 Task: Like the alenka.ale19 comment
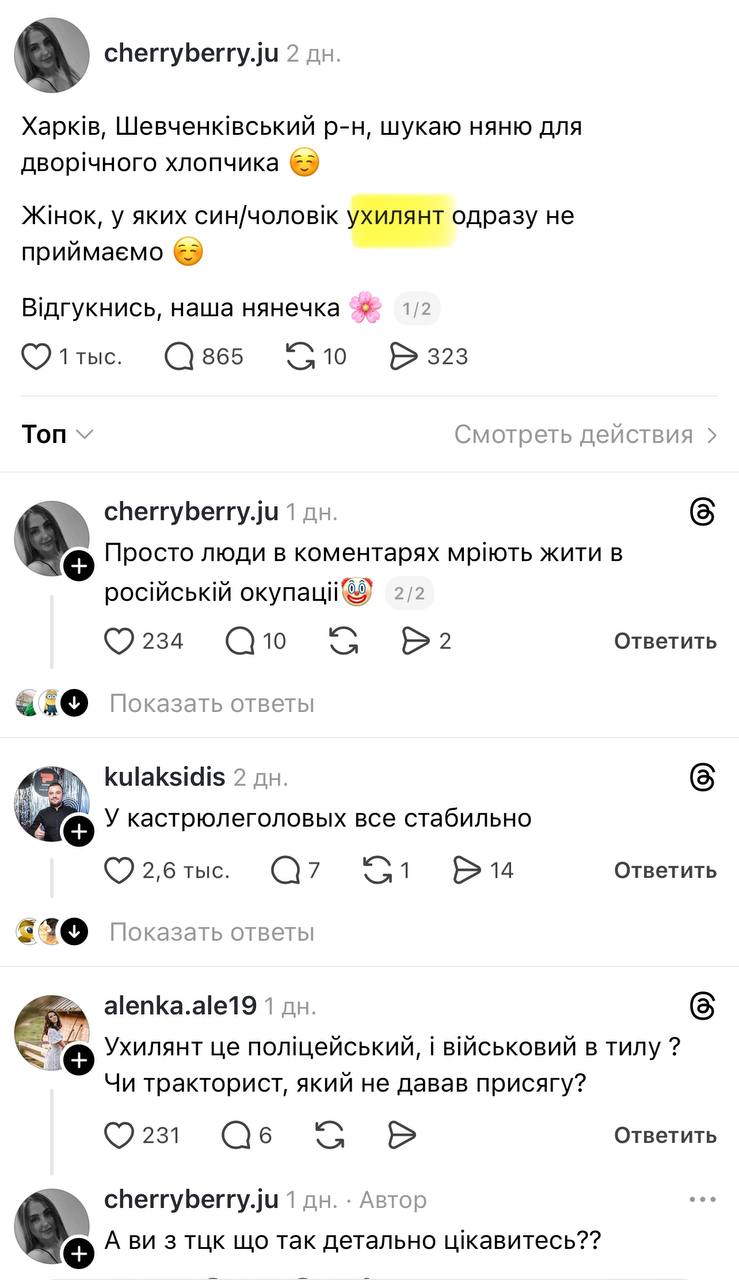pos(120,1135)
